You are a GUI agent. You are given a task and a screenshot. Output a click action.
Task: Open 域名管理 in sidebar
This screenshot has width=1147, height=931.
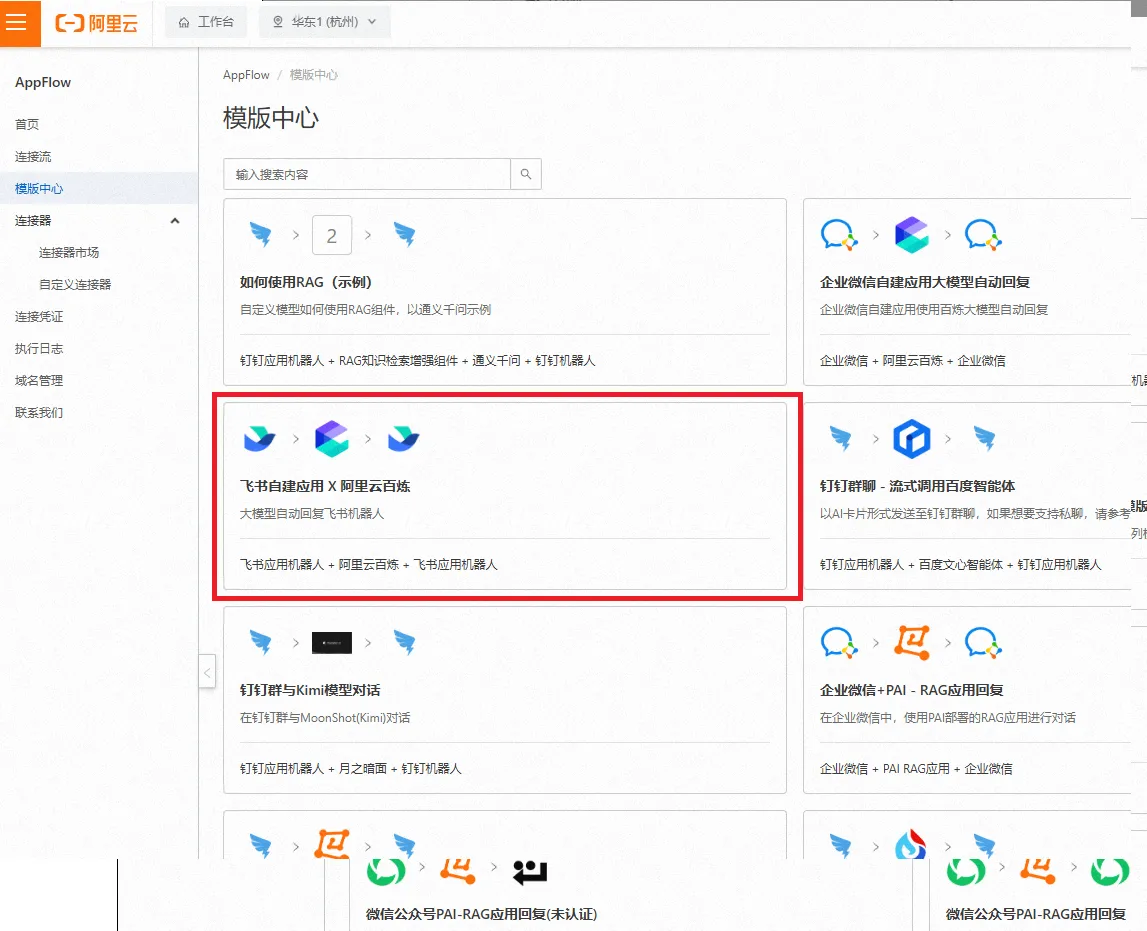[39, 380]
